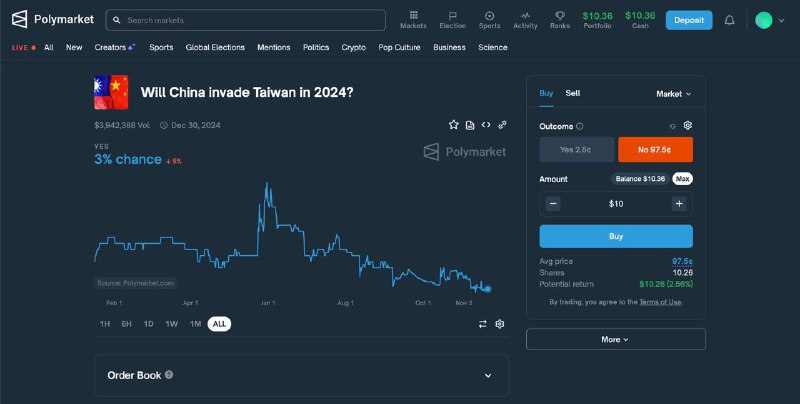The image size is (800, 404).
Task: Click the LIVE indicator
Action: click(23, 47)
